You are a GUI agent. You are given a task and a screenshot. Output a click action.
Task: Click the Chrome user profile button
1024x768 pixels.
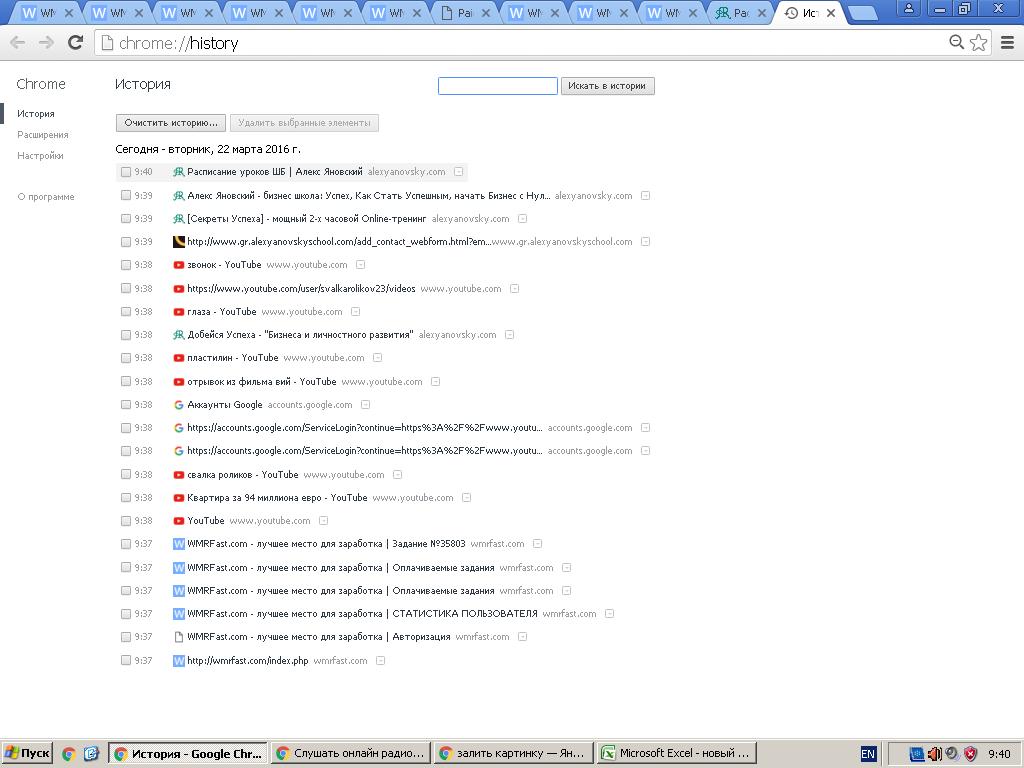(x=908, y=8)
